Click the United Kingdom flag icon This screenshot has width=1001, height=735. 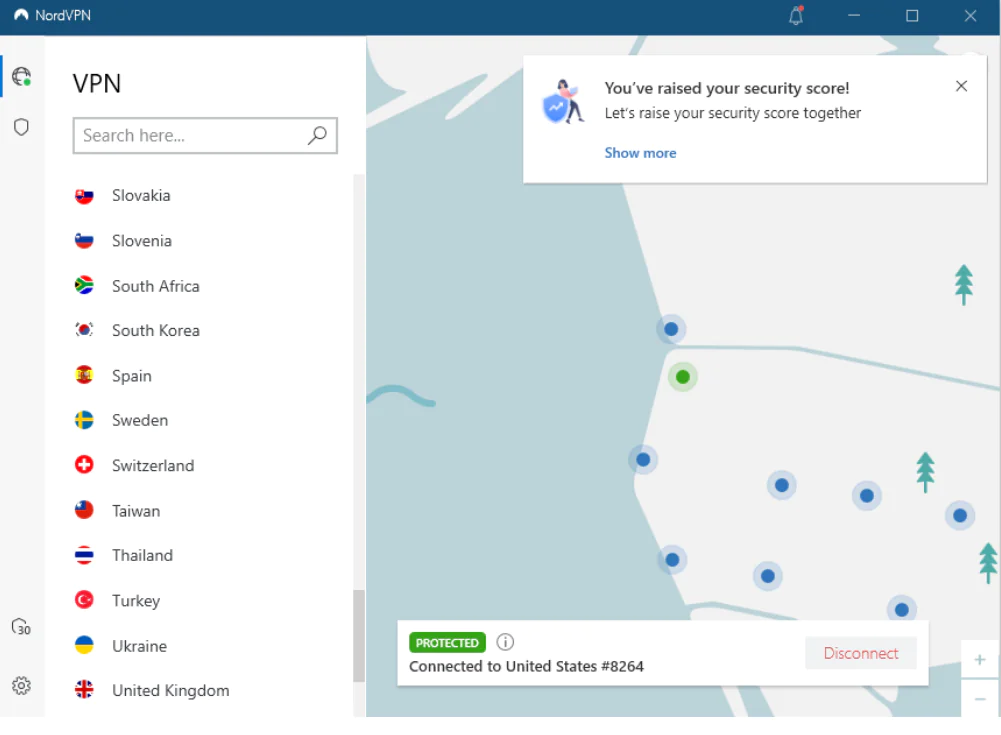[x=86, y=690]
